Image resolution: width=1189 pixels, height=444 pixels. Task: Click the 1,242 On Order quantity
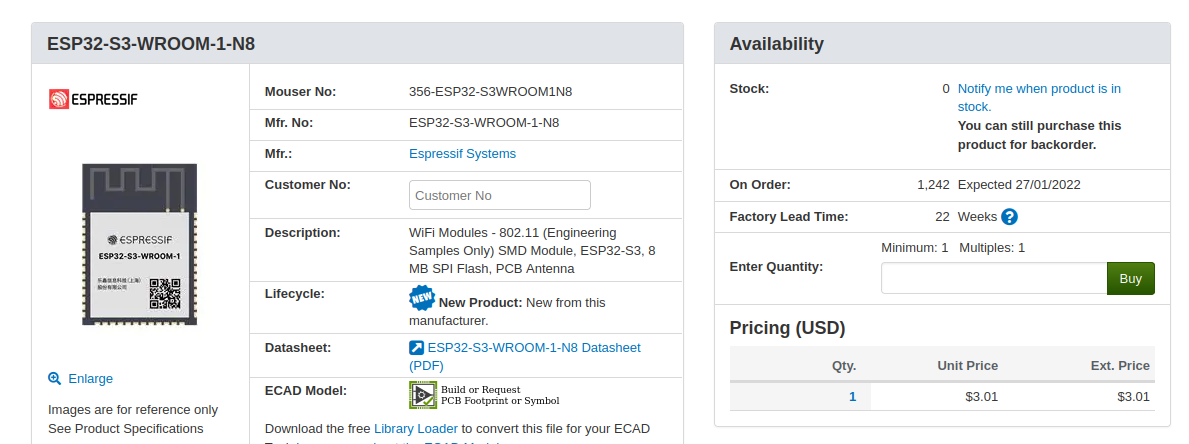pos(933,185)
